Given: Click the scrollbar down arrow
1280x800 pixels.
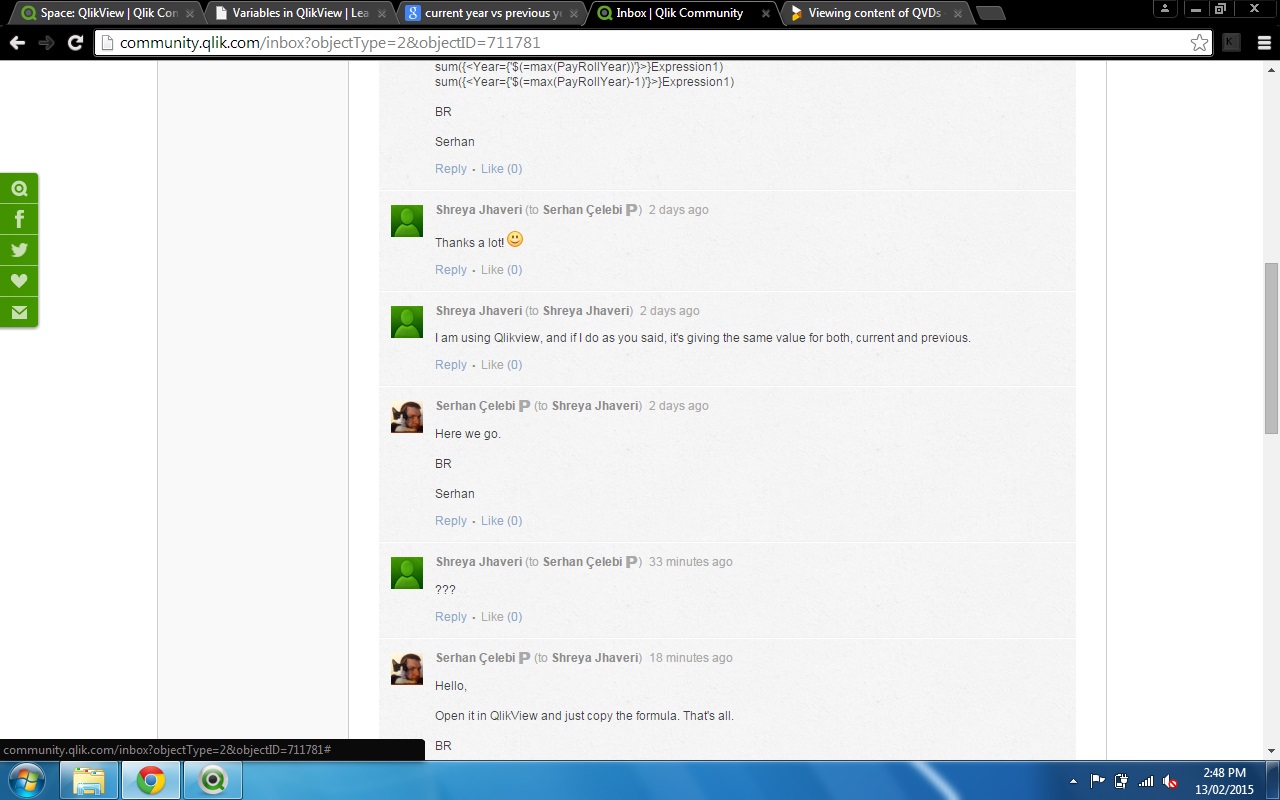Looking at the screenshot, I should pyautogui.click(x=1271, y=750).
